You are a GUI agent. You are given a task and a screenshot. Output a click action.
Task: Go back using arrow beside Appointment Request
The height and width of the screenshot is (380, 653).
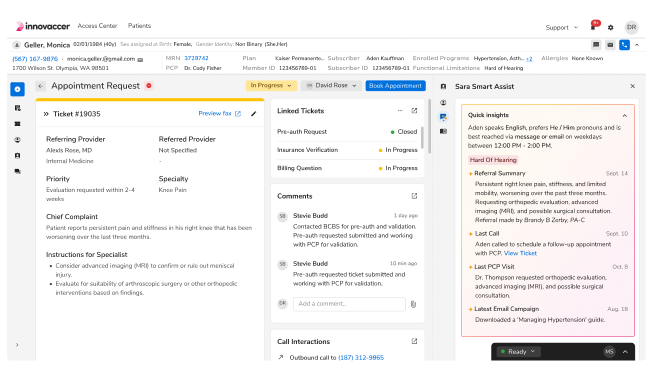pos(40,86)
